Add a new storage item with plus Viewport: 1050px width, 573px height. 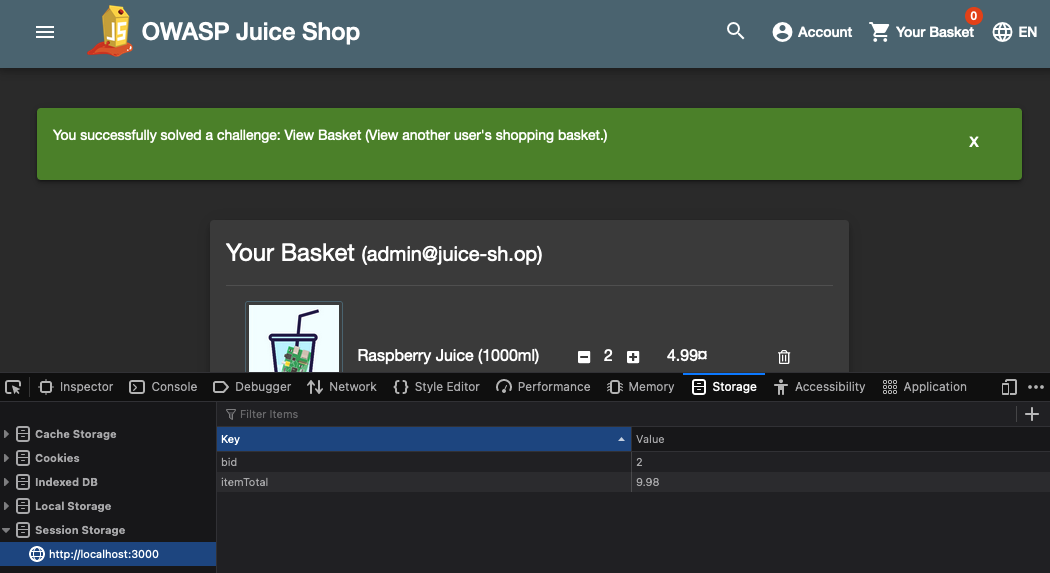[1032, 414]
